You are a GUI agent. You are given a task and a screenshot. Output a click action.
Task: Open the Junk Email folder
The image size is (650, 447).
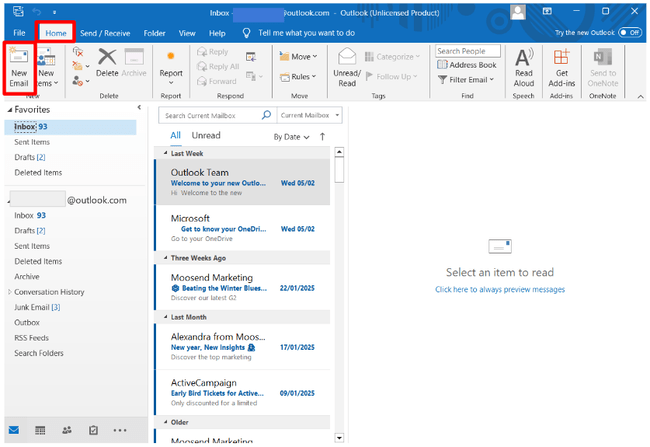pyautogui.click(x=37, y=307)
